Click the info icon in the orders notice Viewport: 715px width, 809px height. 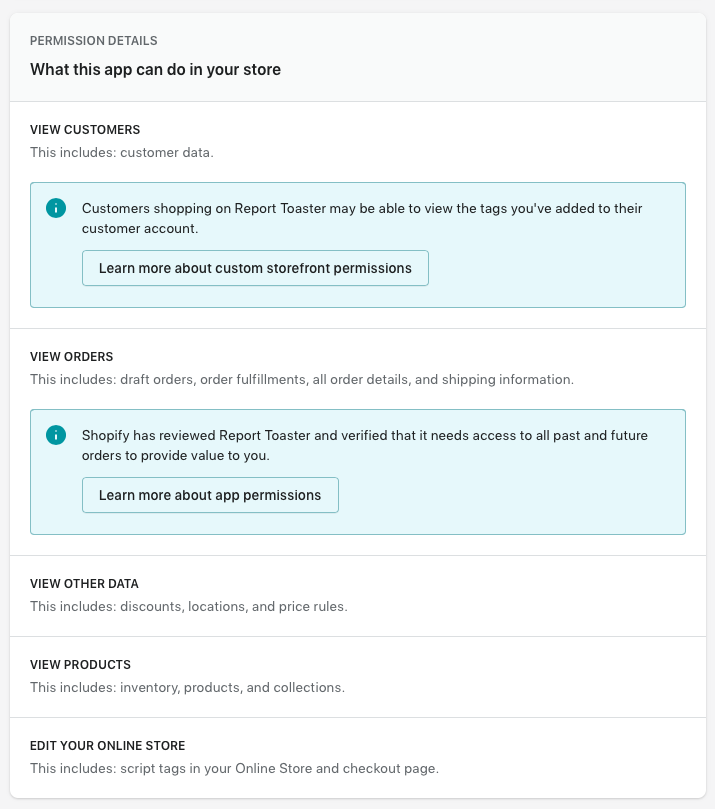pos(56,435)
